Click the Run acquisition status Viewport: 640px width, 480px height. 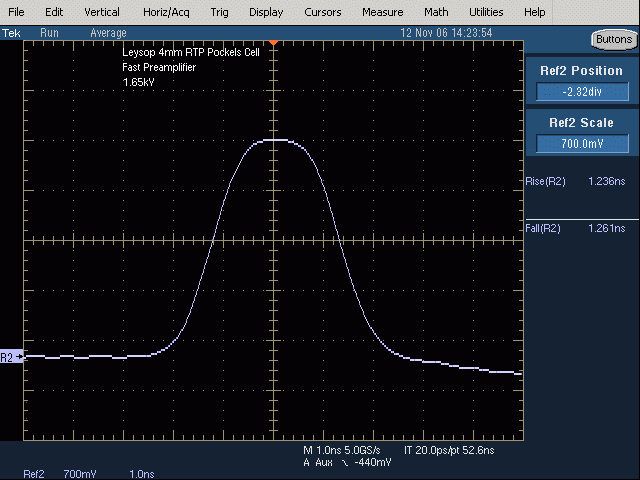pyautogui.click(x=49, y=33)
